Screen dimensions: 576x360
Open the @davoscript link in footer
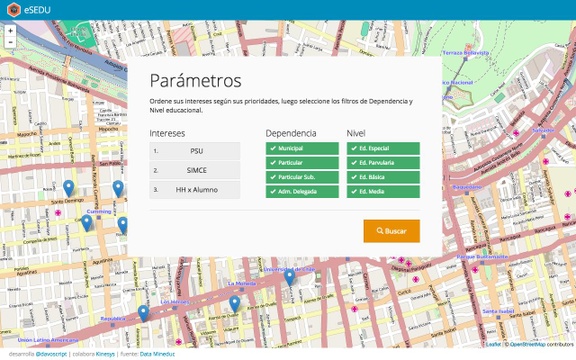[x=51, y=354]
